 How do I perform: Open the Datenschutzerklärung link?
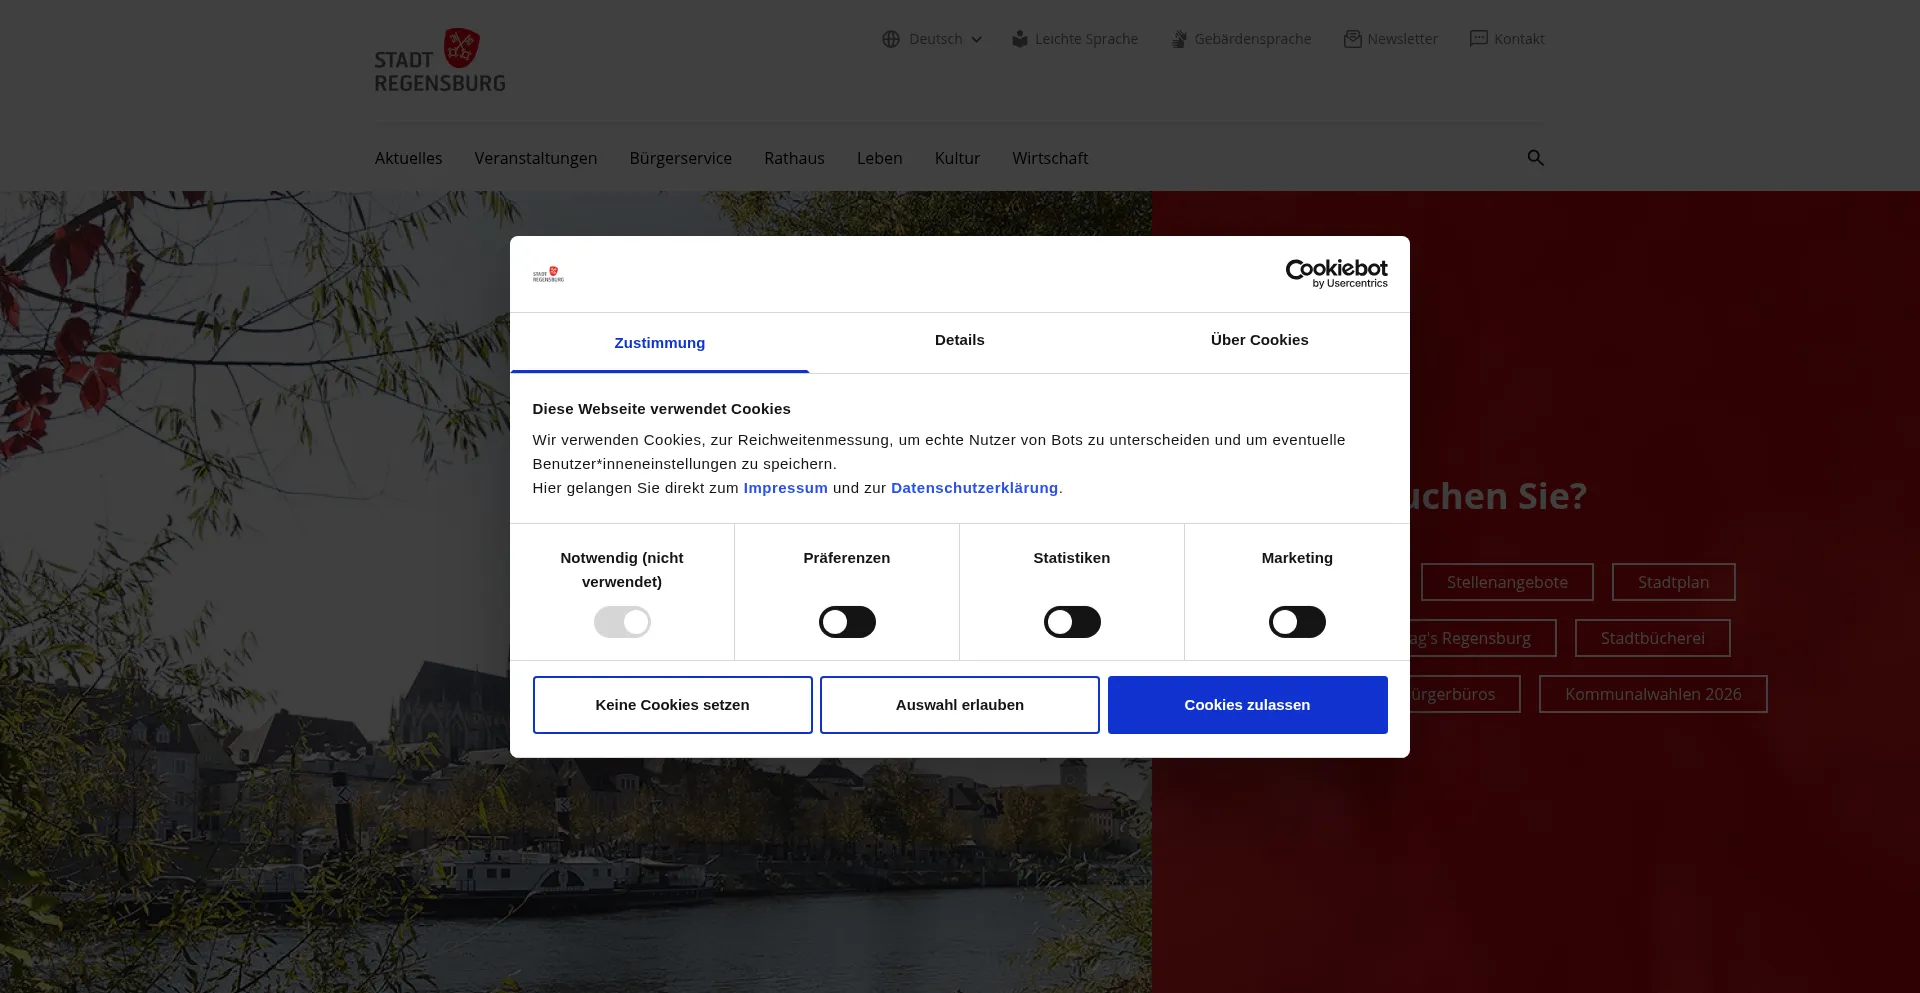(974, 488)
